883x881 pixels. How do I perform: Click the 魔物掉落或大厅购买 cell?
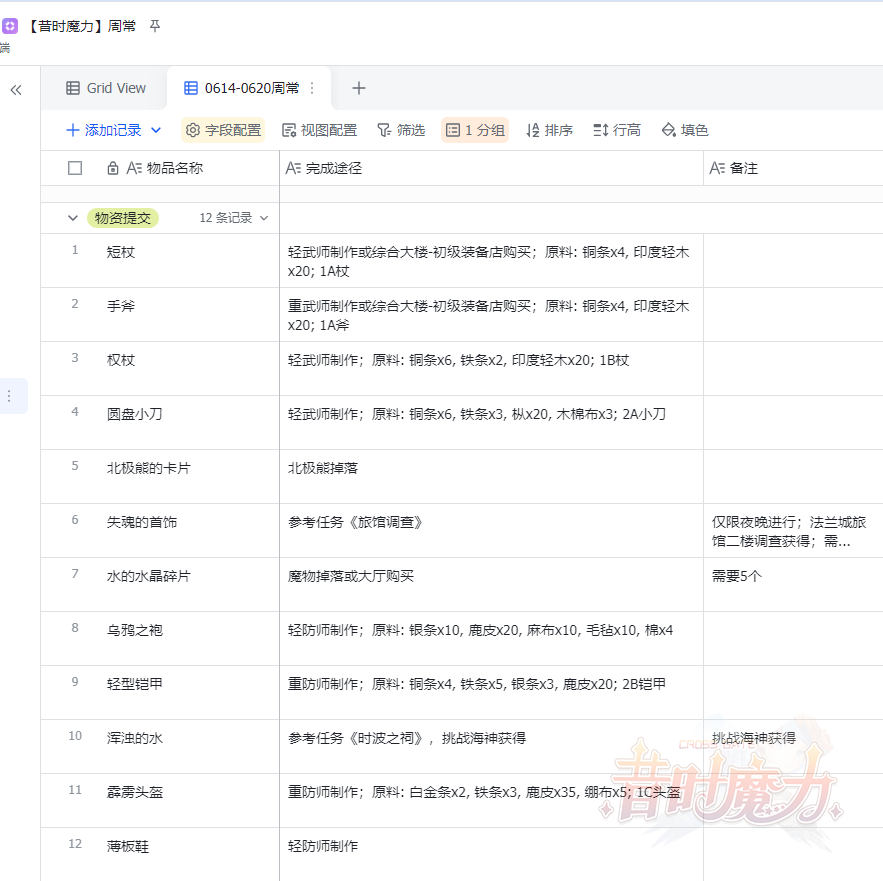tap(492, 585)
